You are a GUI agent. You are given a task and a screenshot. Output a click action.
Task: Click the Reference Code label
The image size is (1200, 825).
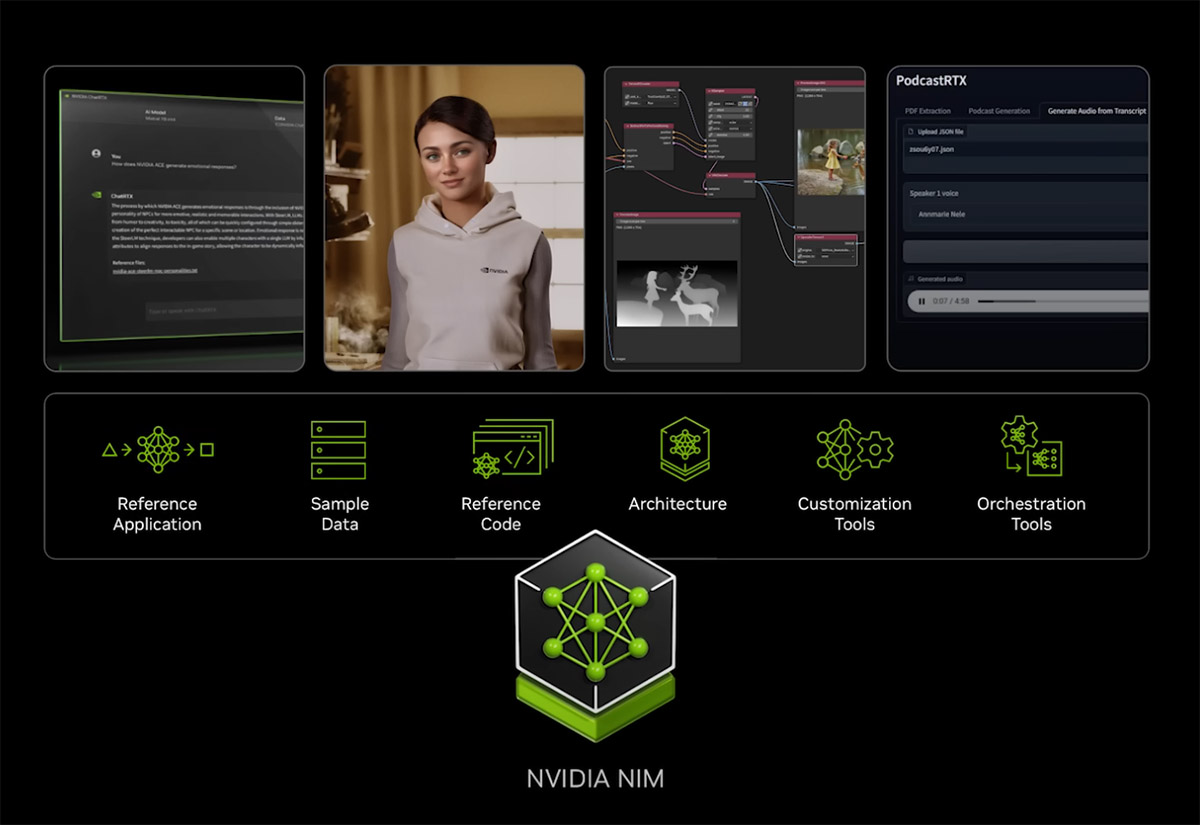501,514
